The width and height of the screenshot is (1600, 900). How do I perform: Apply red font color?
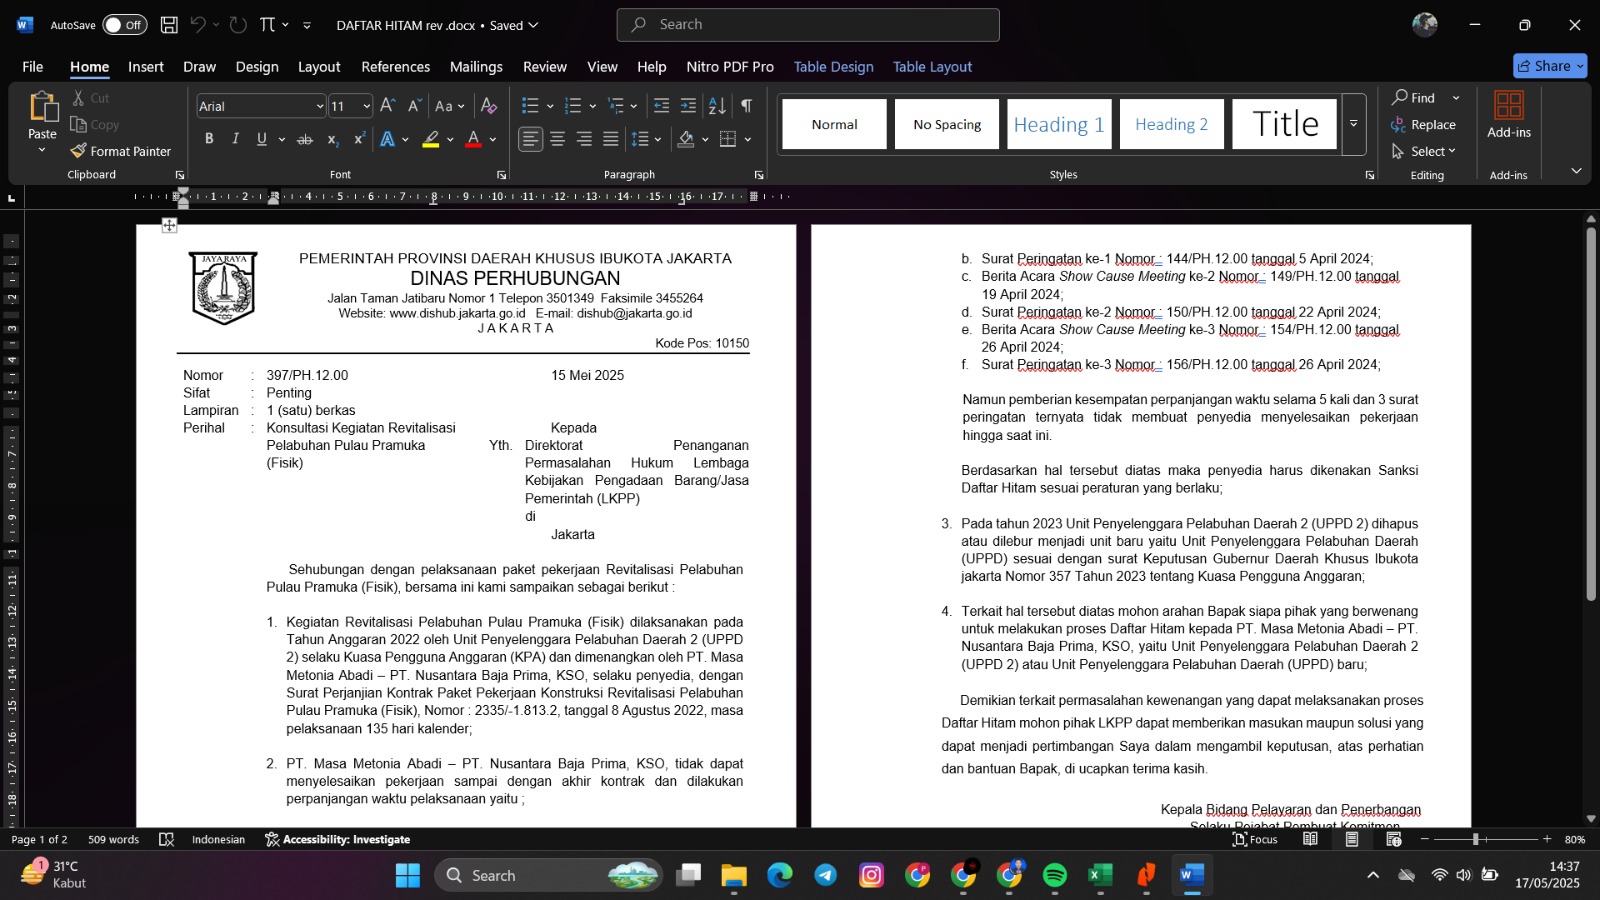click(x=474, y=139)
